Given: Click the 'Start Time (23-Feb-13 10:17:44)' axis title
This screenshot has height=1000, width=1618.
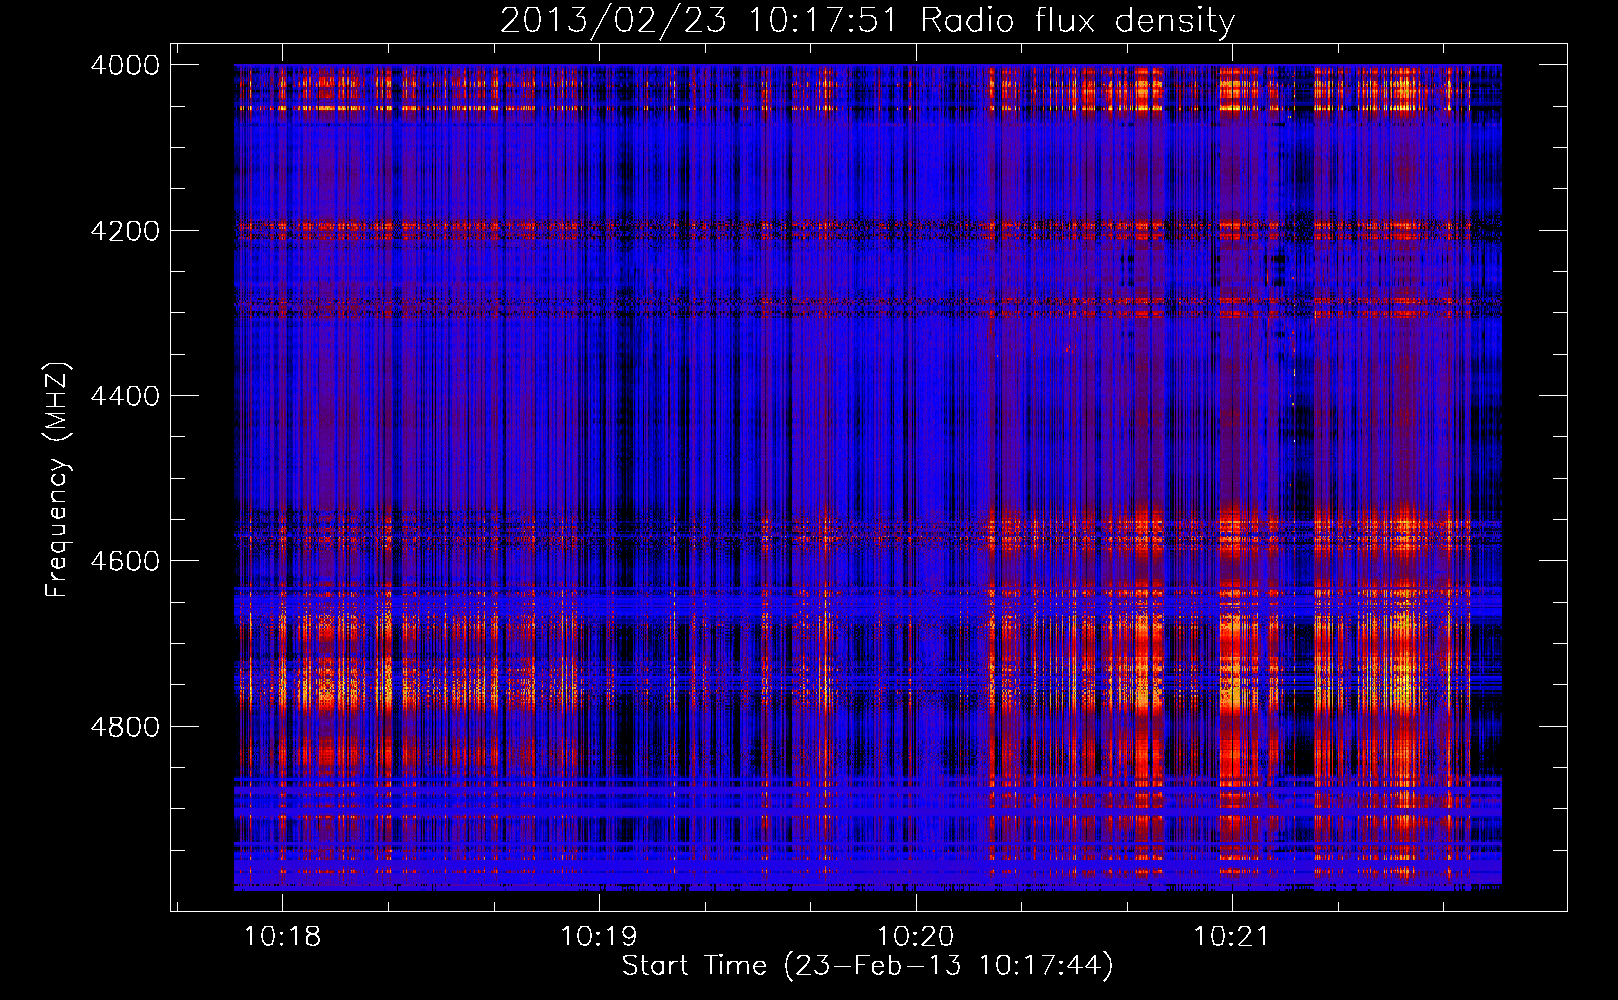Looking at the screenshot, I should [x=867, y=966].
